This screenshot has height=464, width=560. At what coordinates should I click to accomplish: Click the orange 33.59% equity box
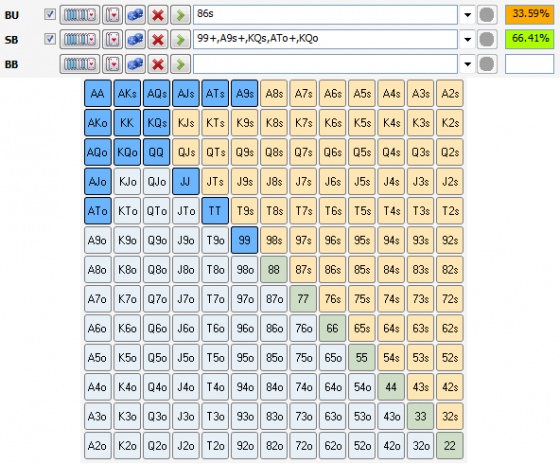[530, 15]
